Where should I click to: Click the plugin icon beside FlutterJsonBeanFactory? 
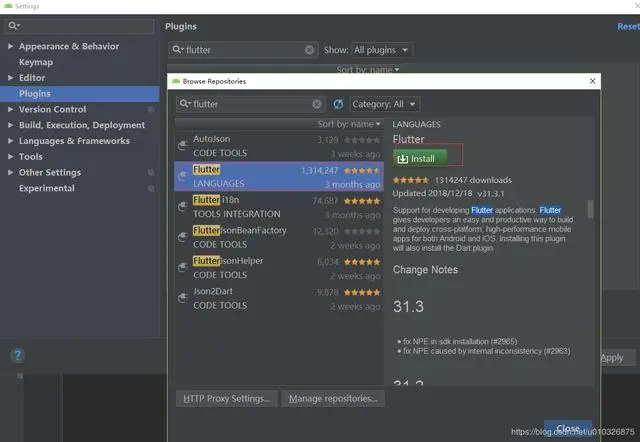click(x=182, y=237)
